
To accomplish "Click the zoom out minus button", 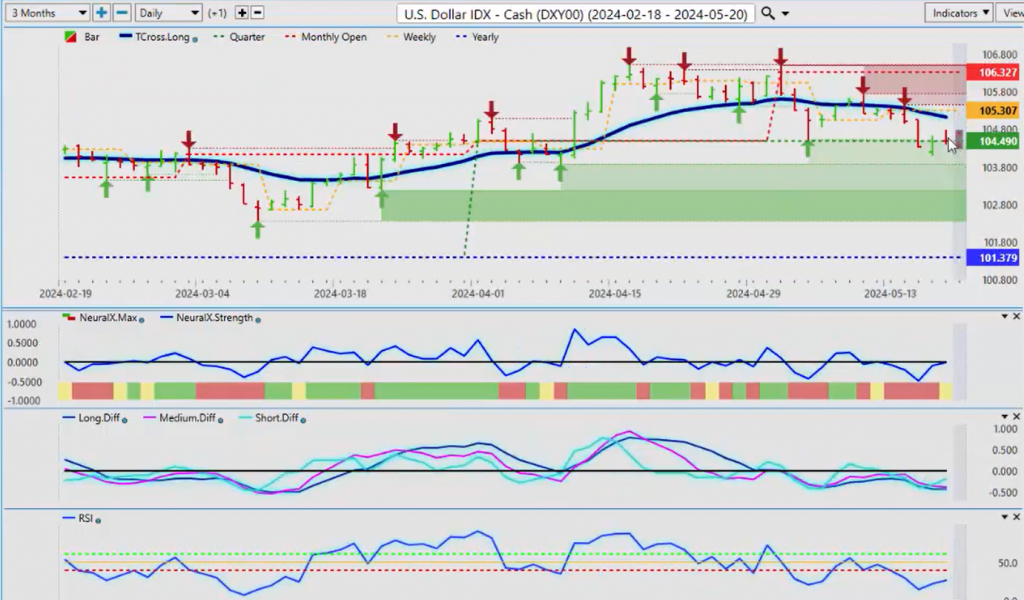I will (x=122, y=13).
